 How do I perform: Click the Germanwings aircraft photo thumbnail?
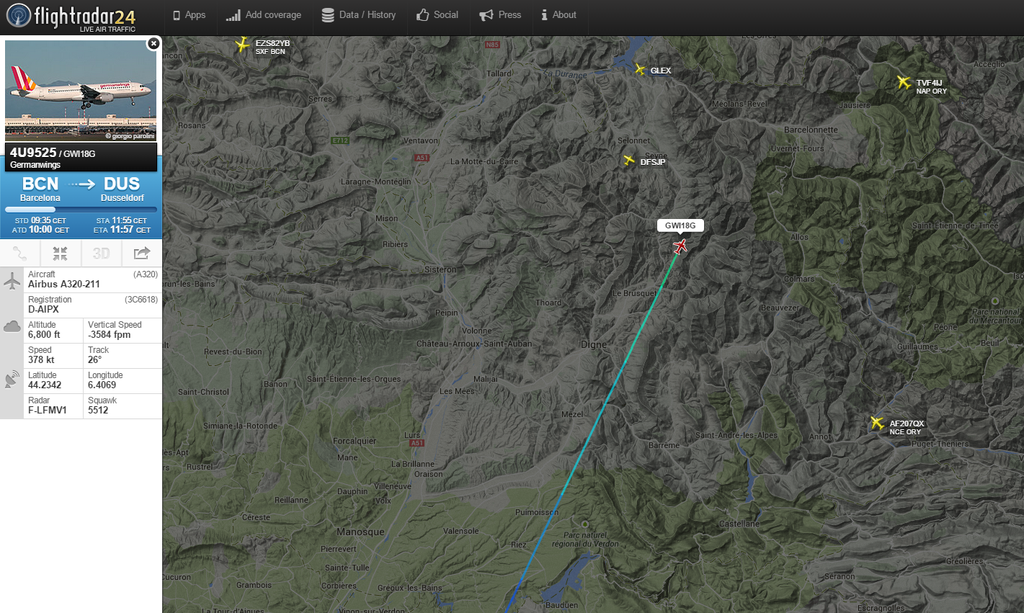coord(81,90)
